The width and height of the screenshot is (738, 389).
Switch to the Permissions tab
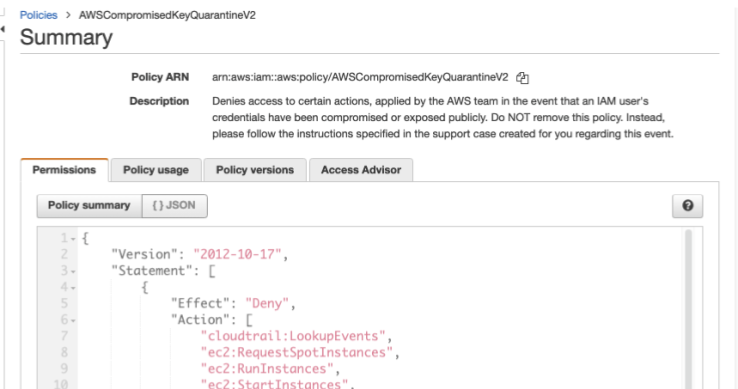click(x=64, y=170)
